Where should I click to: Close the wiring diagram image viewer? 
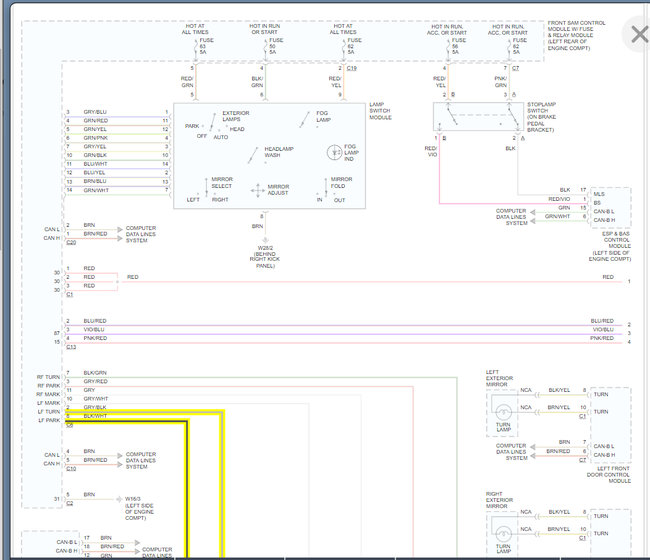[x=637, y=35]
